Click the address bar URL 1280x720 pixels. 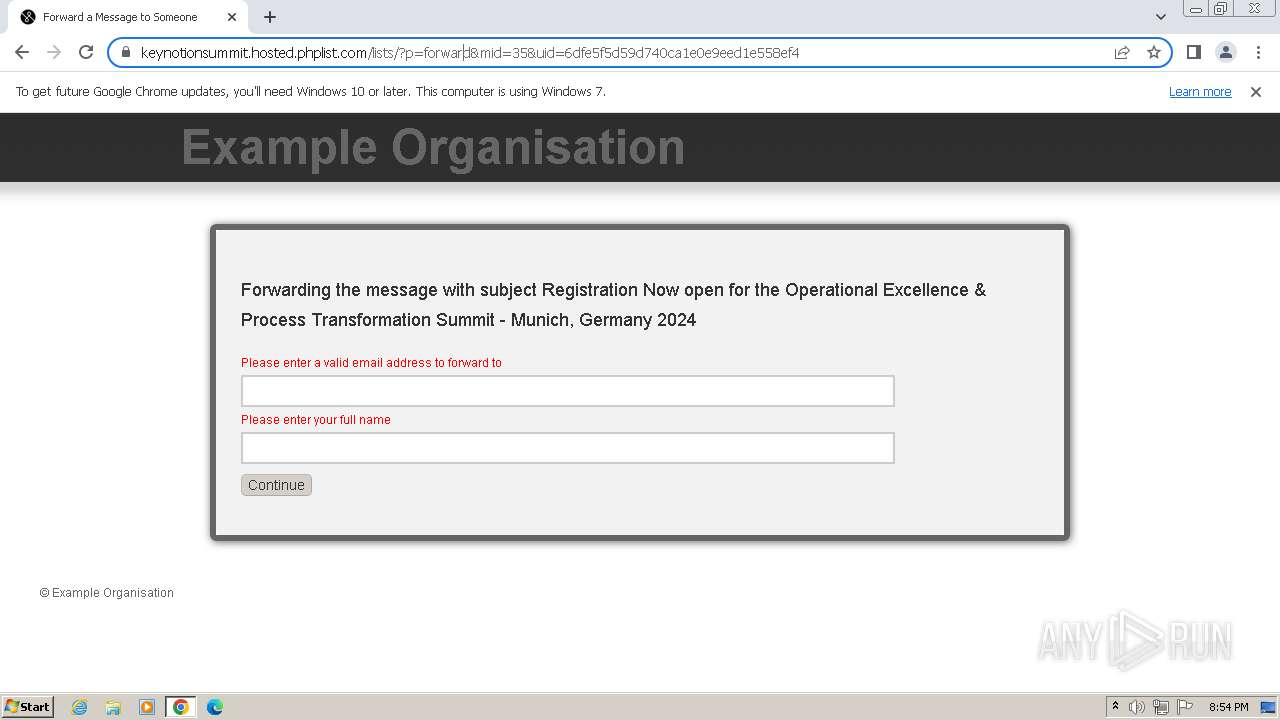(x=470, y=52)
